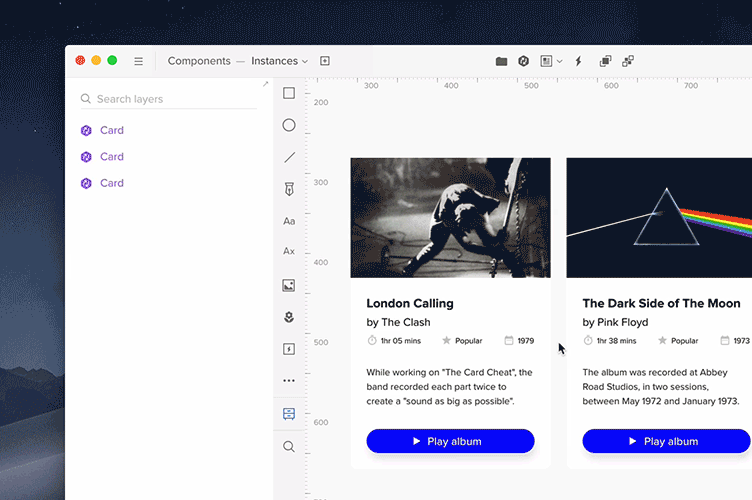Open the folder icon in top toolbar

(x=501, y=61)
